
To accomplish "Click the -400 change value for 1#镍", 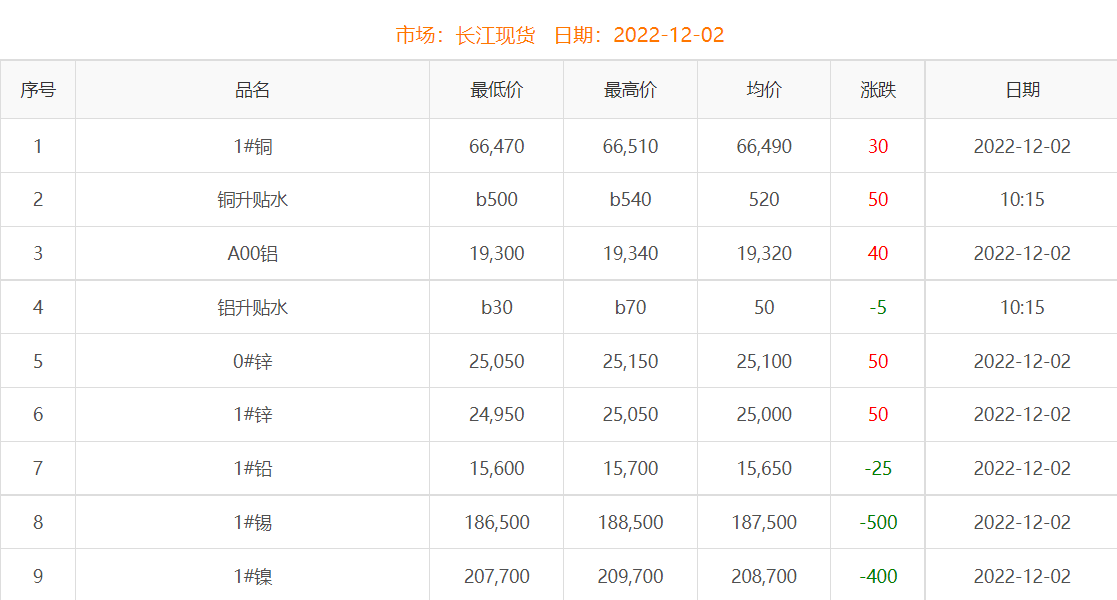I will coord(878,577).
